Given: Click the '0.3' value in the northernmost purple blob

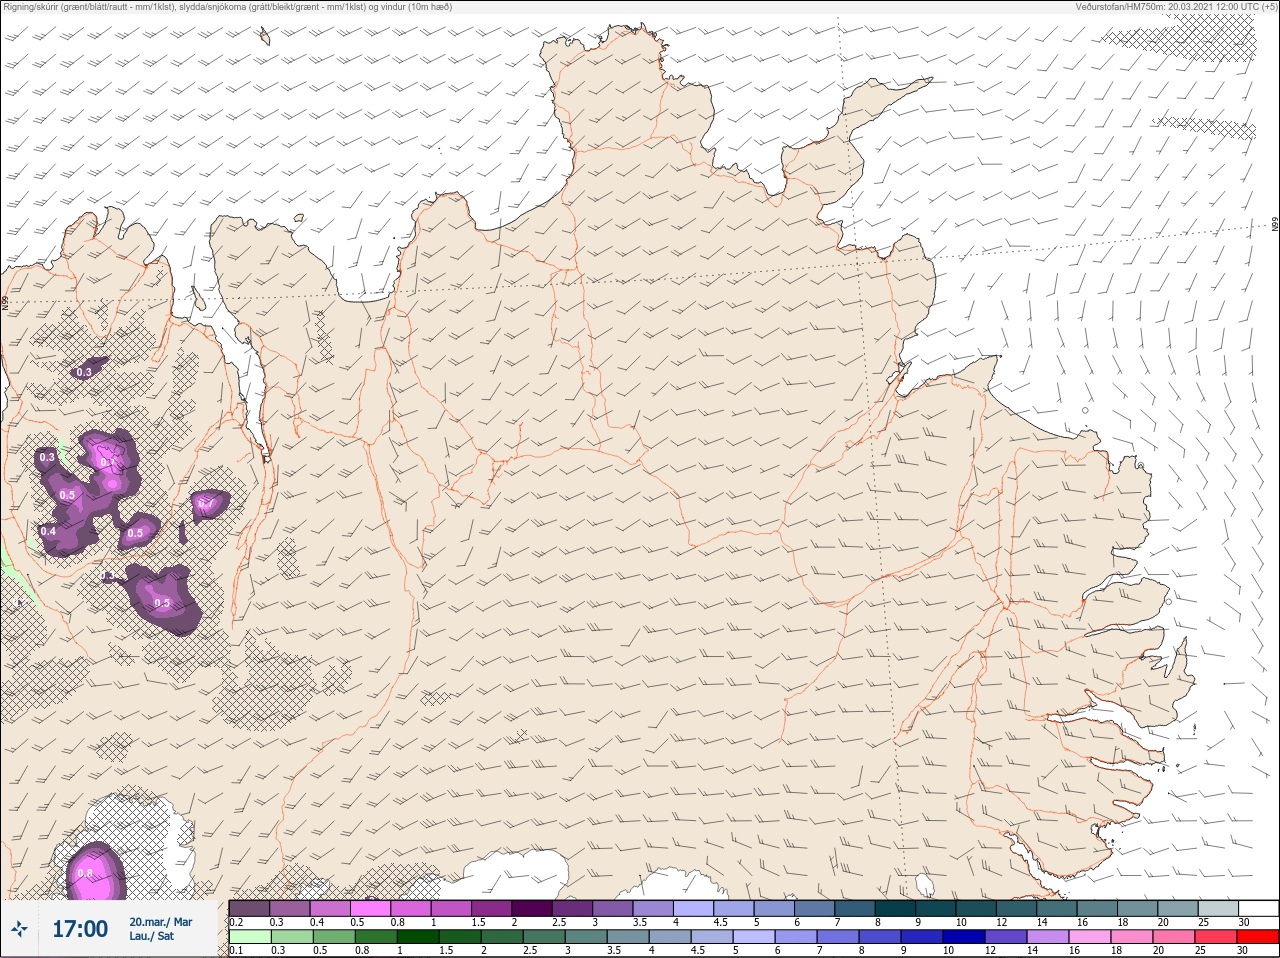Looking at the screenshot, I should pyautogui.click(x=84, y=372).
